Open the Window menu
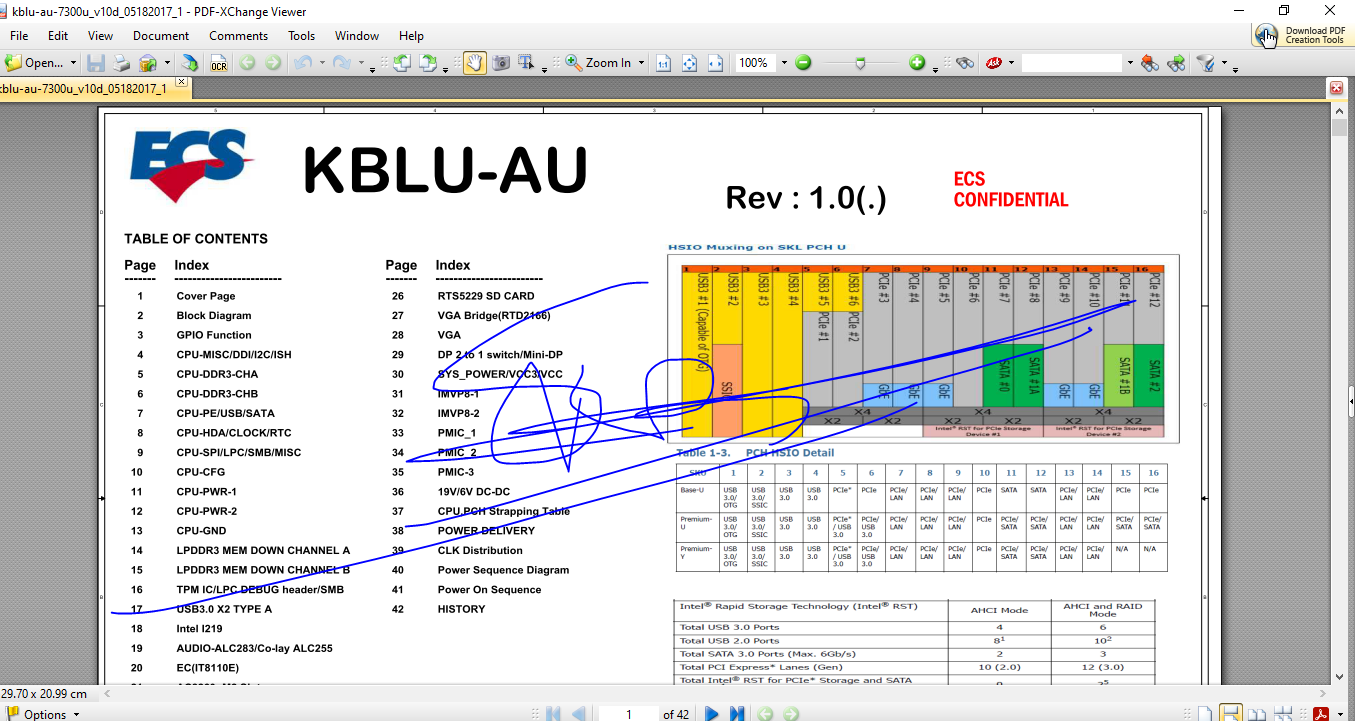 coord(357,36)
